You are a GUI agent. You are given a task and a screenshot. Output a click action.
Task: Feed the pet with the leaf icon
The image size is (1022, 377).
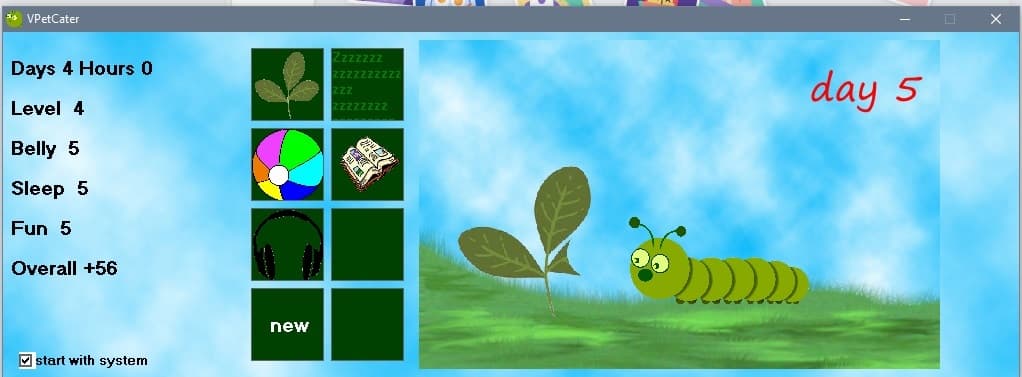coord(287,84)
